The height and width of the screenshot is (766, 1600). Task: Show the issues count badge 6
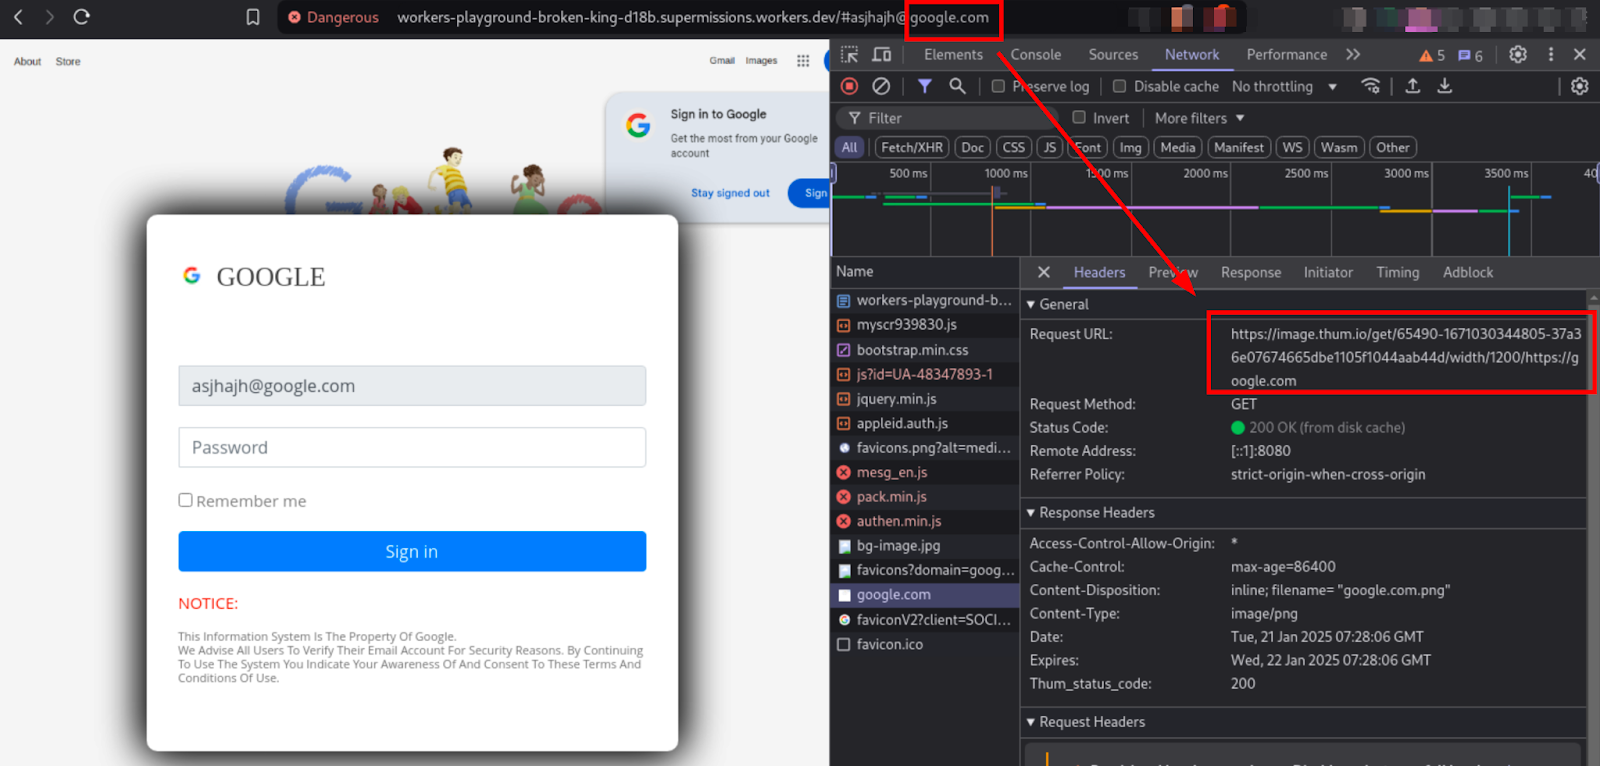pos(1471,55)
